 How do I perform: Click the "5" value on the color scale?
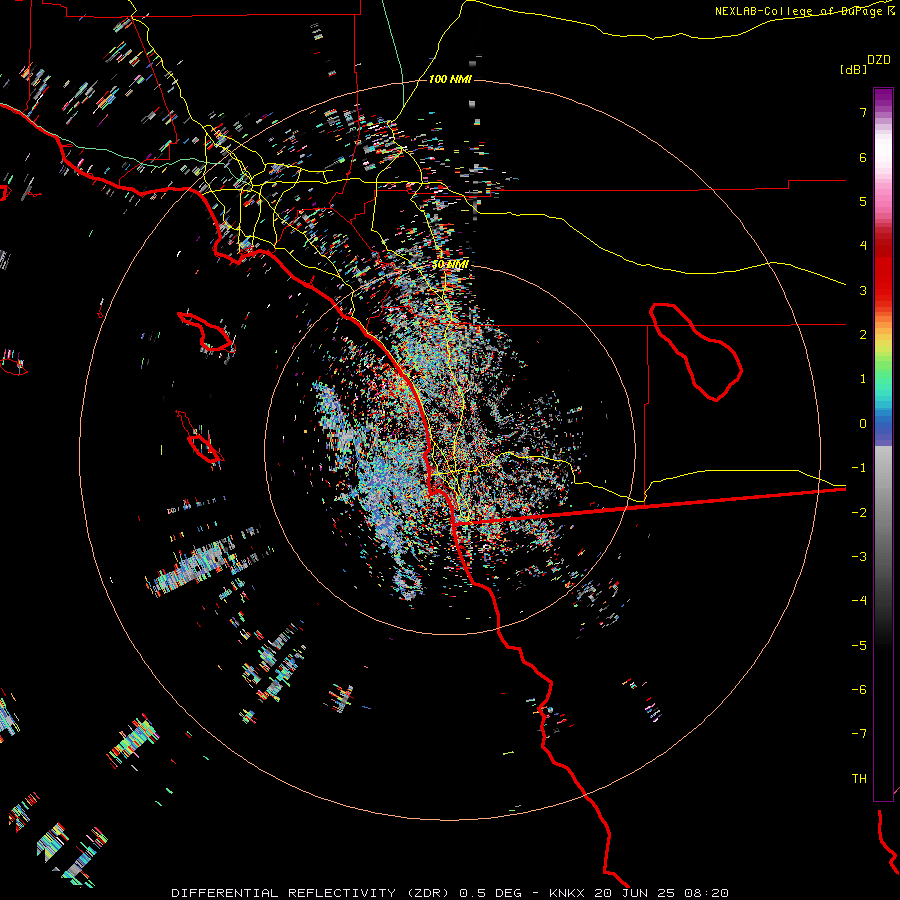coord(863,201)
